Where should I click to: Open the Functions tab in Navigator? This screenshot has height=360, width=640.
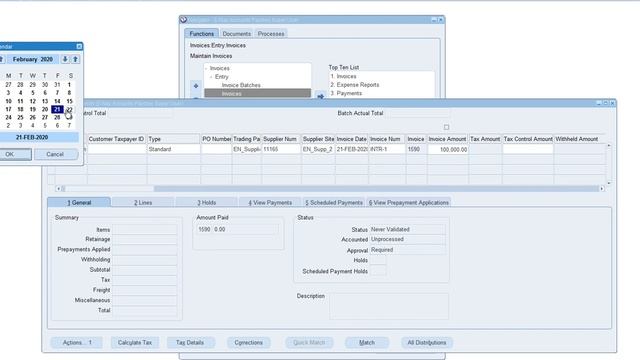tap(202, 33)
